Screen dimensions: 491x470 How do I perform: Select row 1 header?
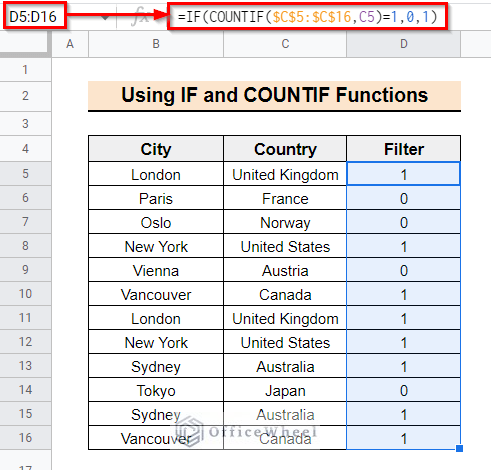click(x=25, y=70)
